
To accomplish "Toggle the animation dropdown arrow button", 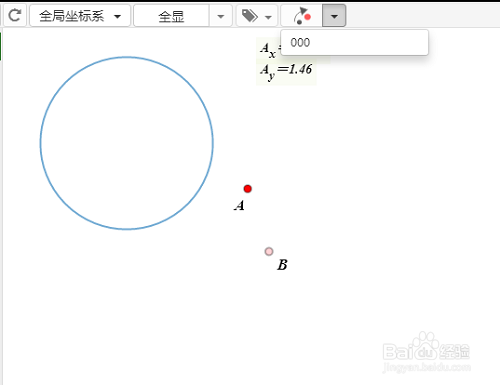I will (x=334, y=16).
